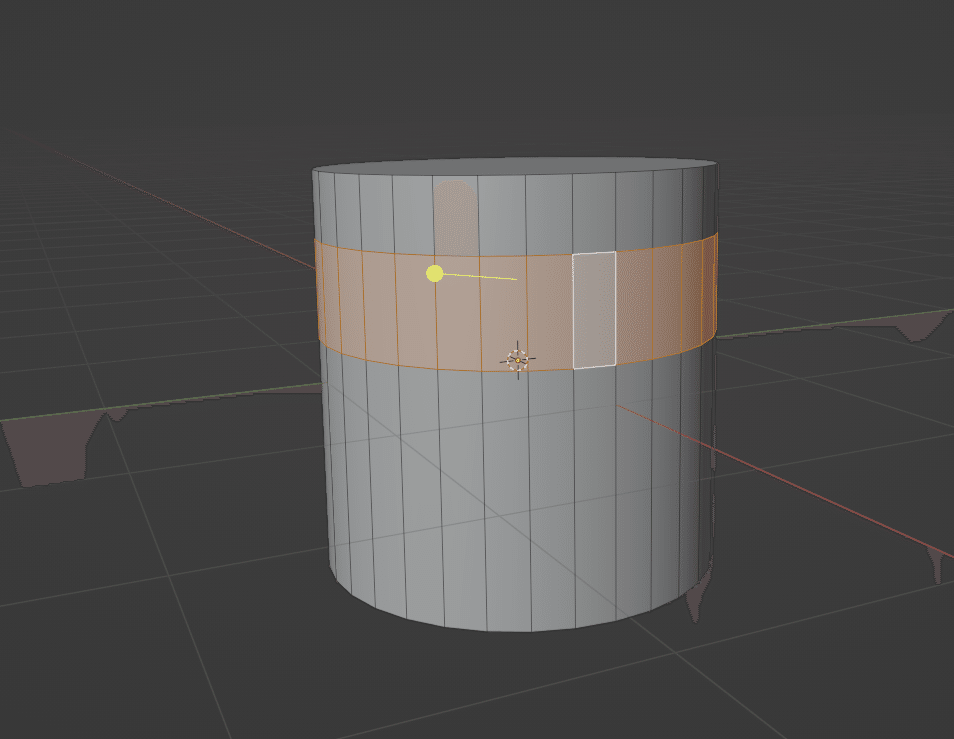The image size is (954, 739).
Task: Select the cylinder's flat top cap face
Action: coord(515,166)
